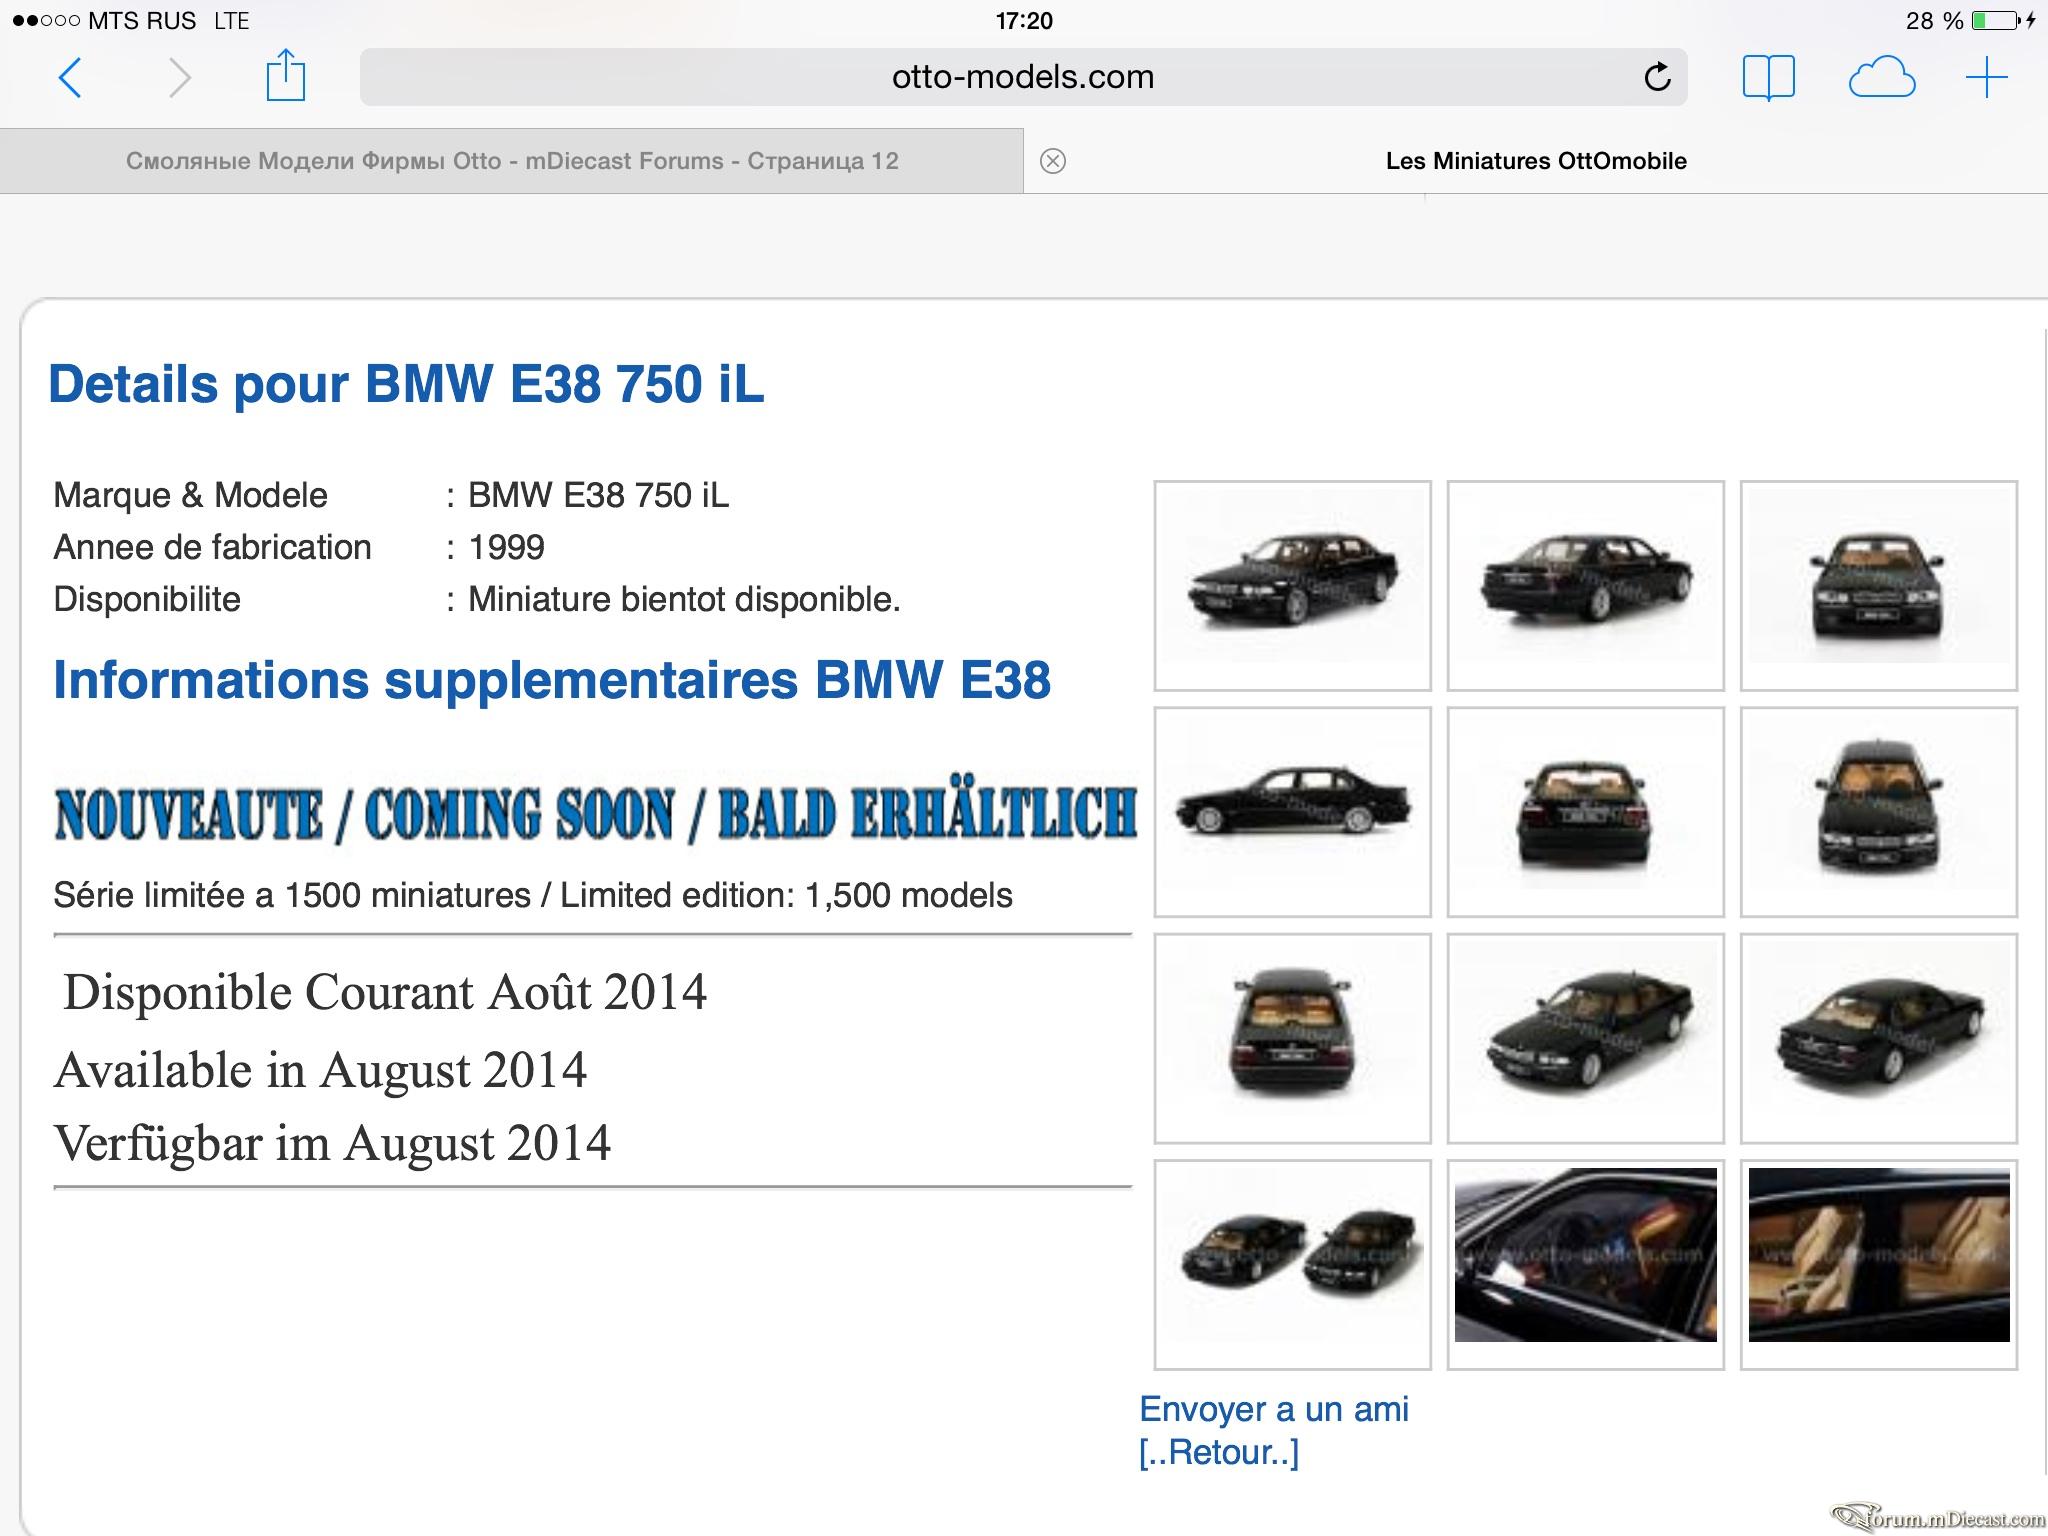
Task: Click the [..Retour..] link
Action: click(x=1218, y=1452)
